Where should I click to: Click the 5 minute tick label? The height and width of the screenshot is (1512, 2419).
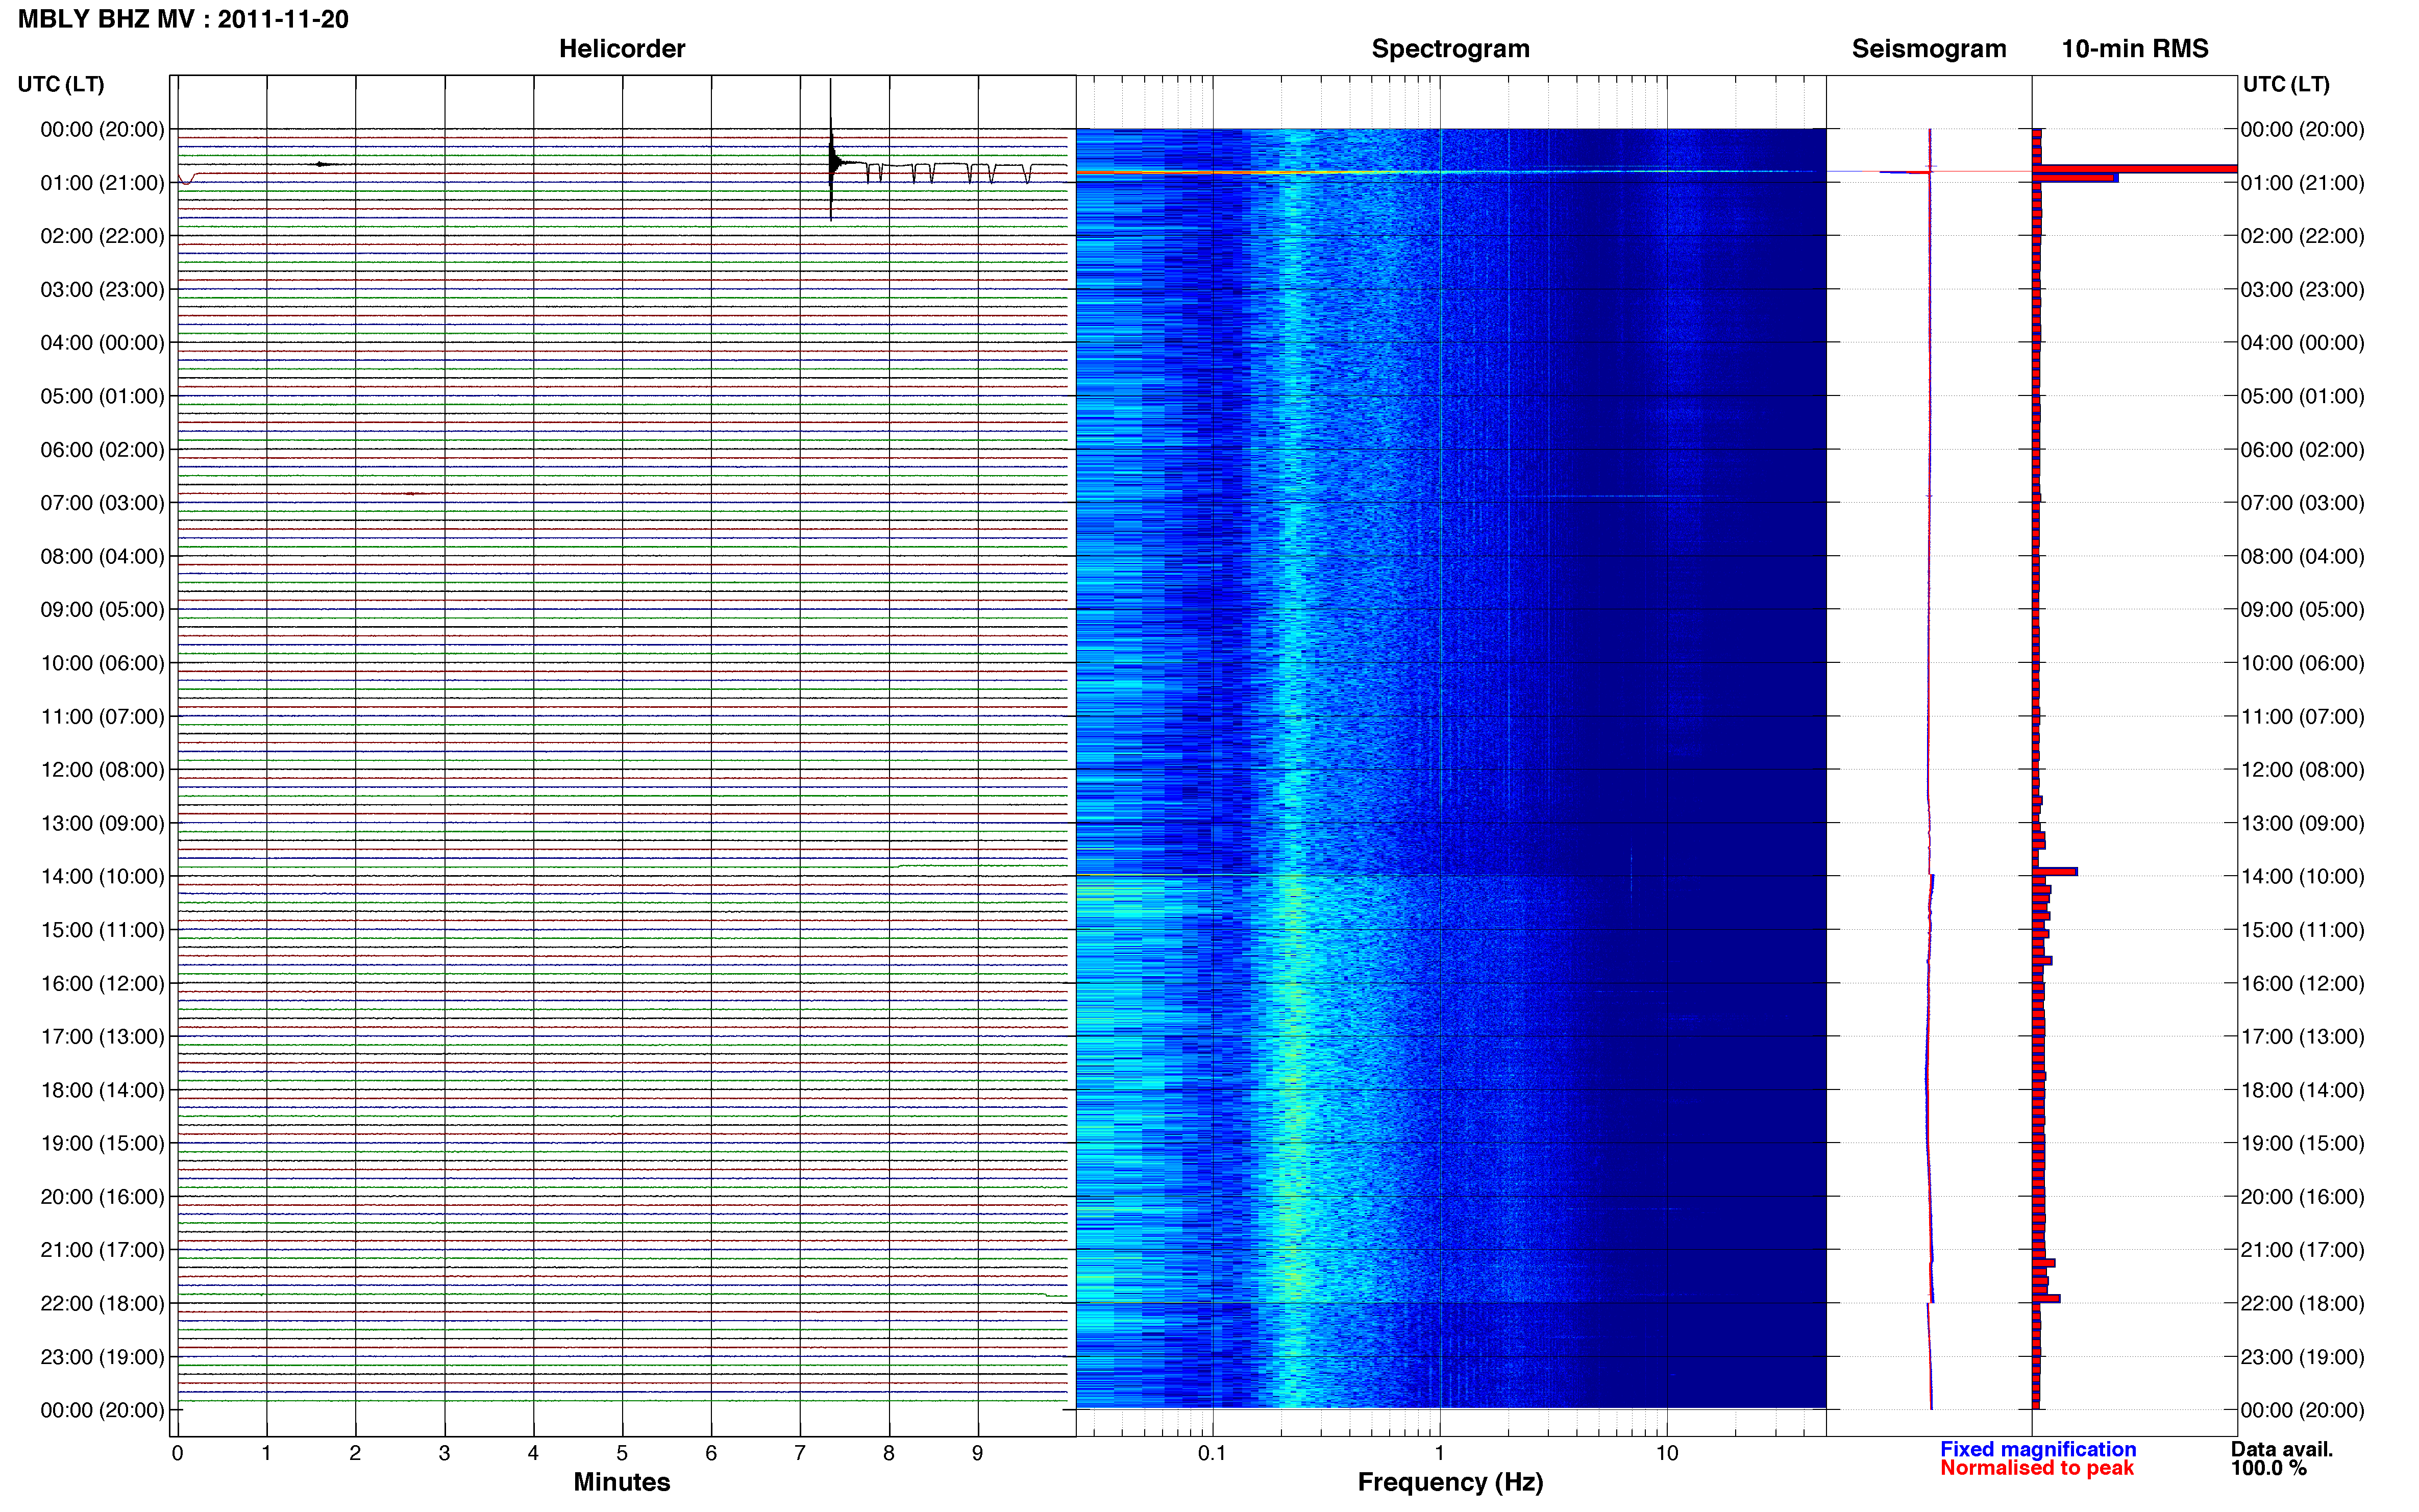pos(622,1453)
